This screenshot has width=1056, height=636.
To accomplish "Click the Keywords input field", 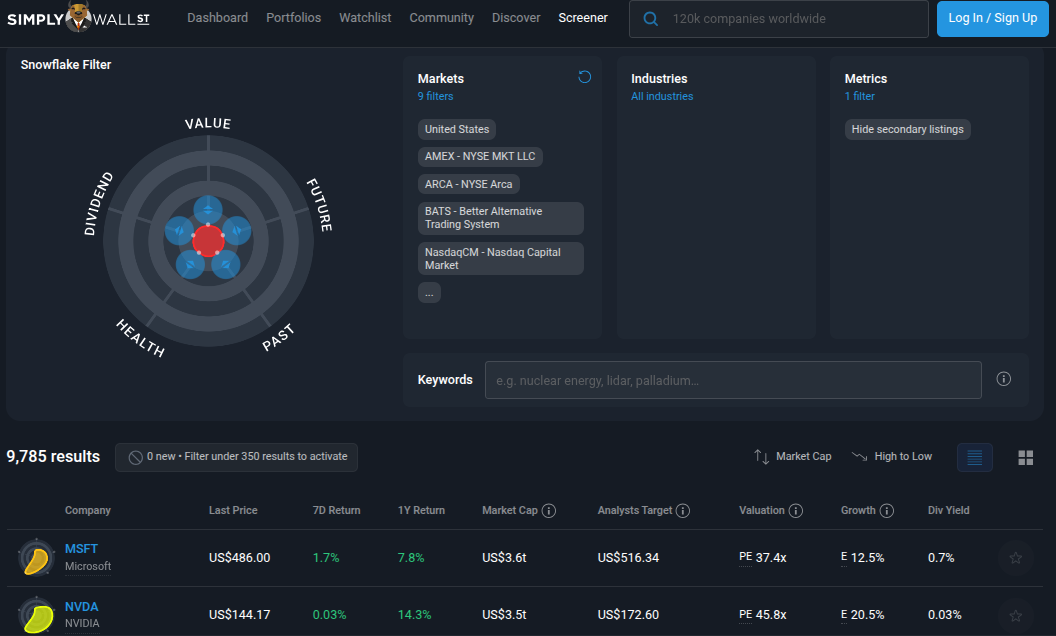I will (733, 380).
